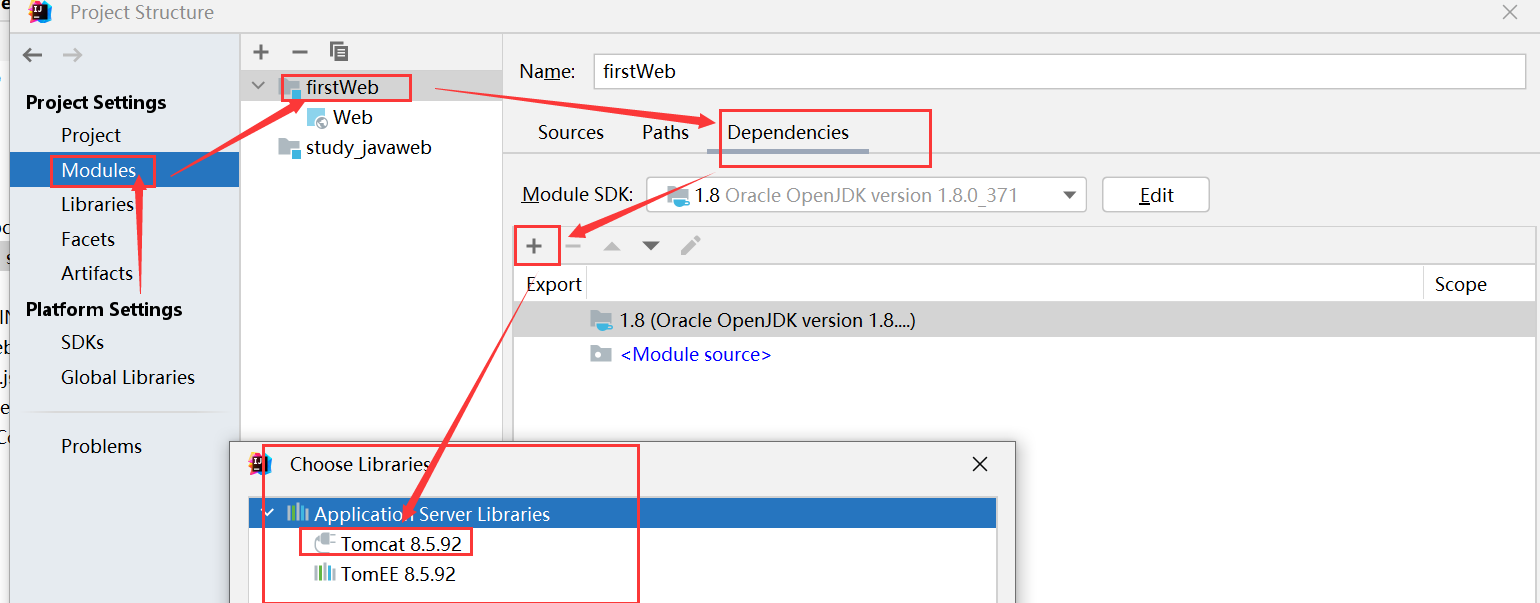This screenshot has height=603, width=1540.
Task: Add a new module with plus icon
Action: tap(261, 51)
